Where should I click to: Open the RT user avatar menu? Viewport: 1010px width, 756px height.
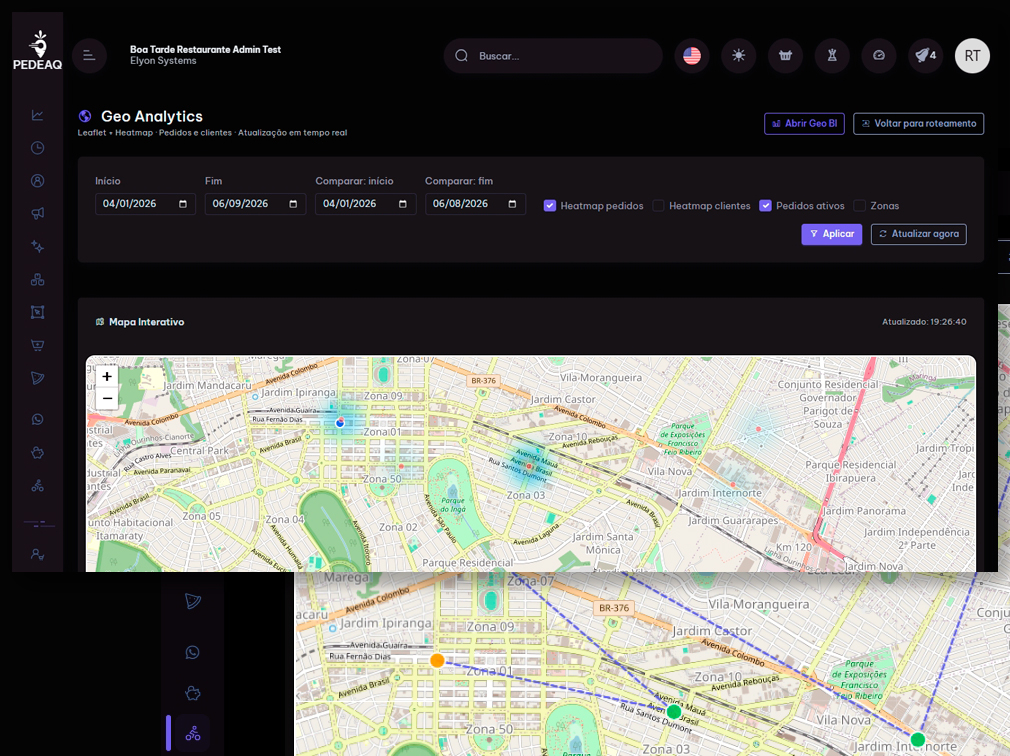(x=972, y=56)
